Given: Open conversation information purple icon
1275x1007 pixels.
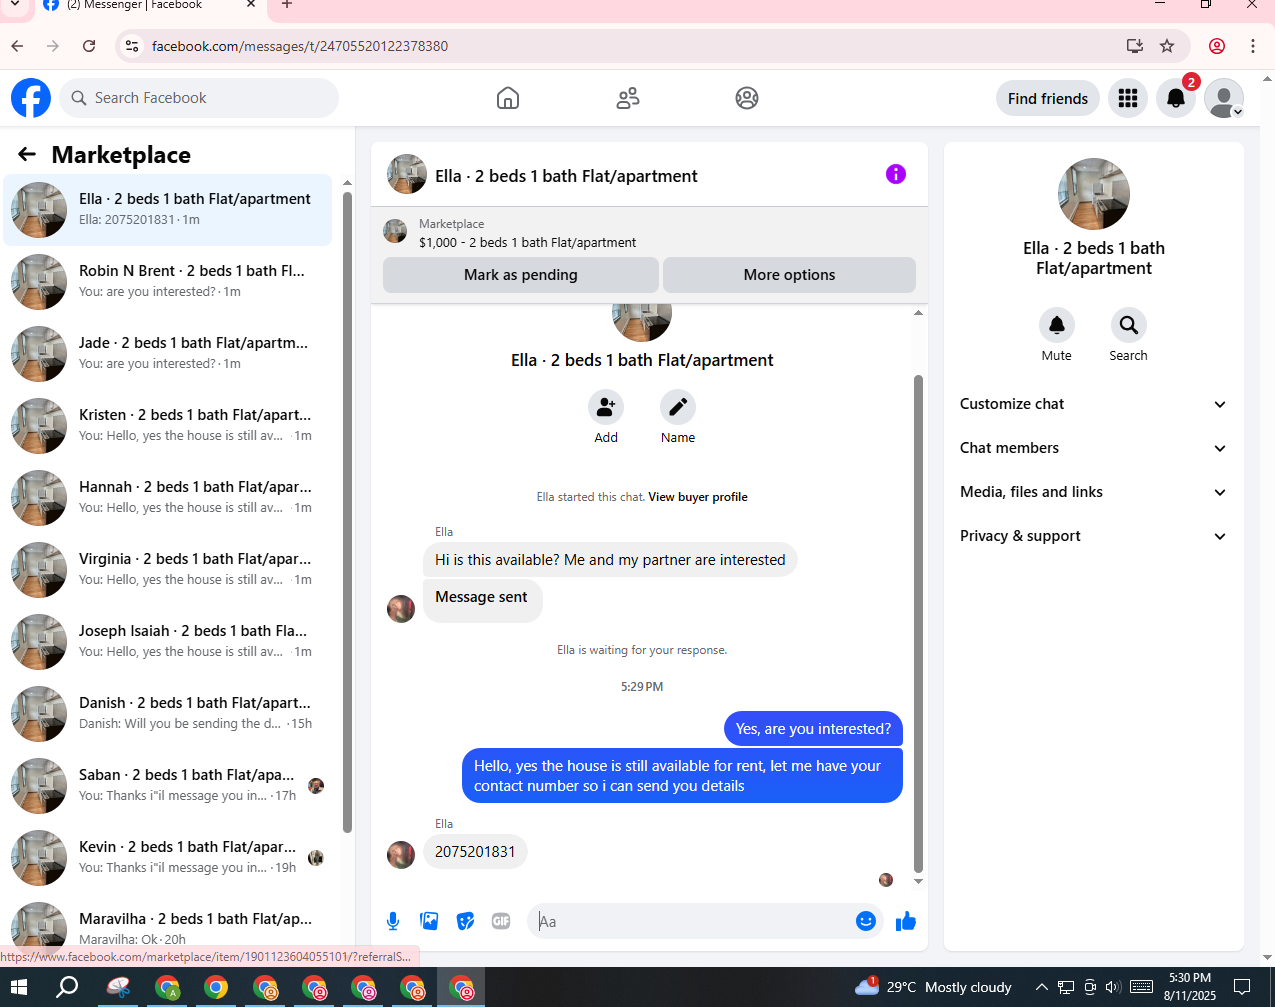Looking at the screenshot, I should (896, 174).
